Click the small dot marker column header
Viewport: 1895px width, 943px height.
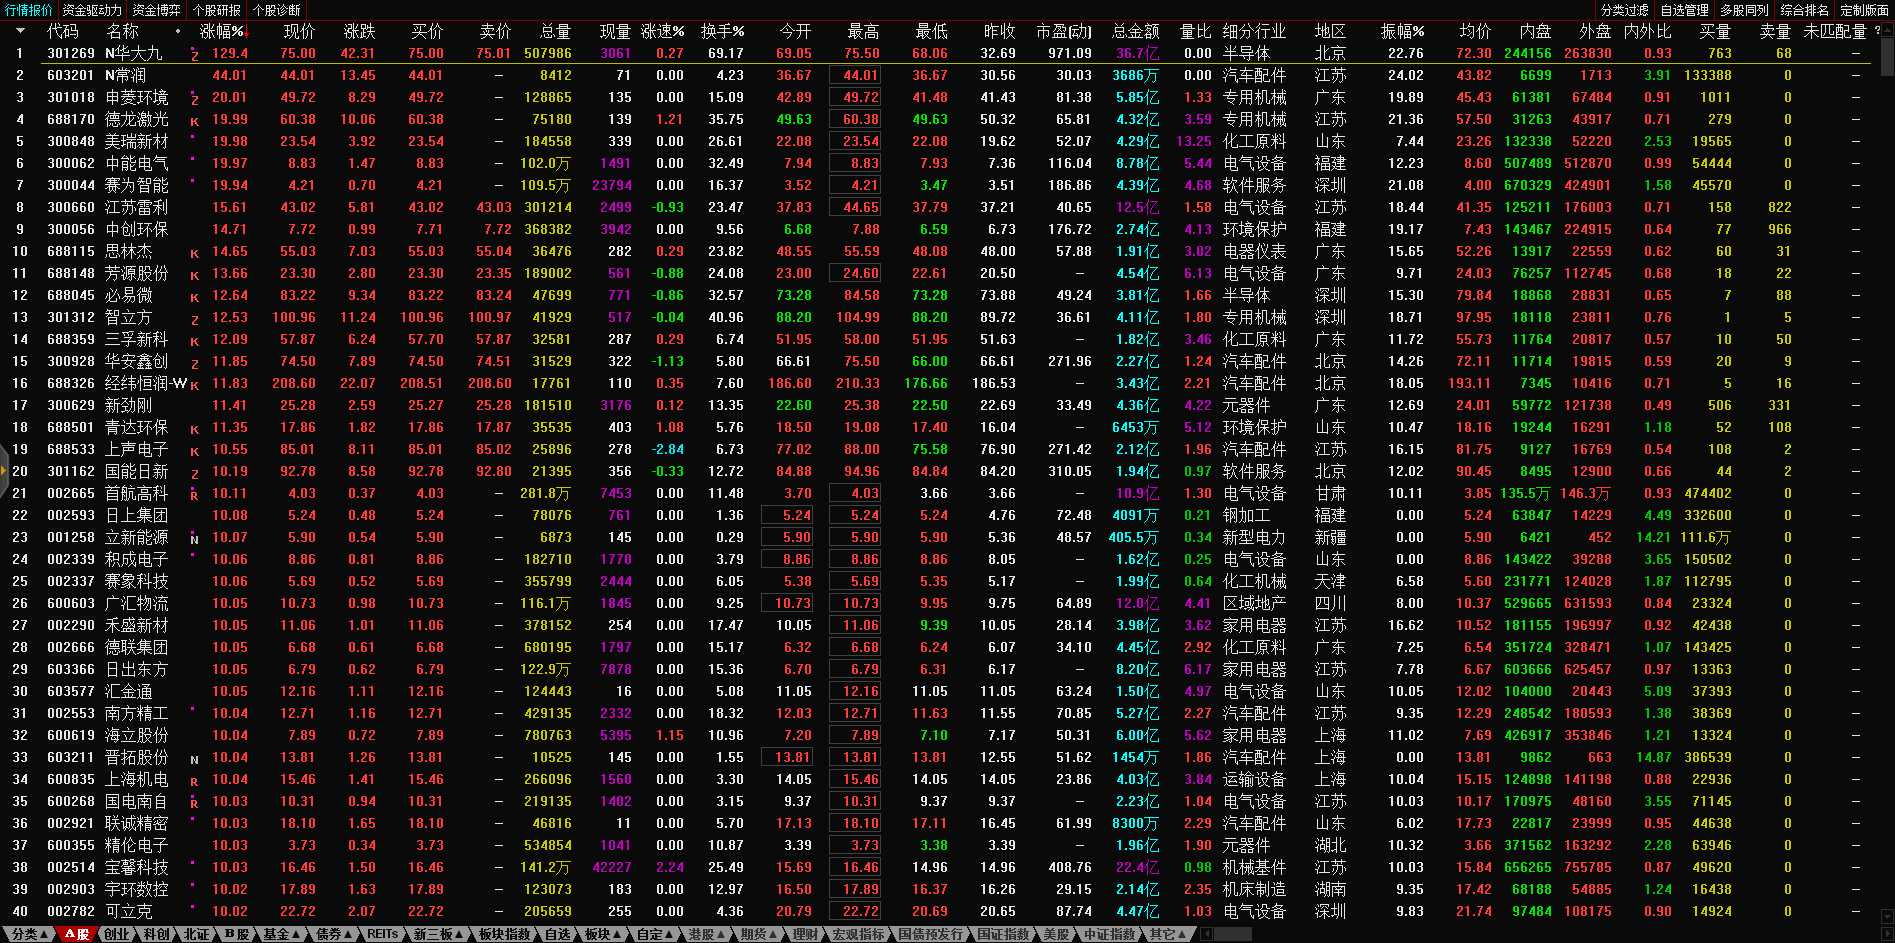pos(178,31)
